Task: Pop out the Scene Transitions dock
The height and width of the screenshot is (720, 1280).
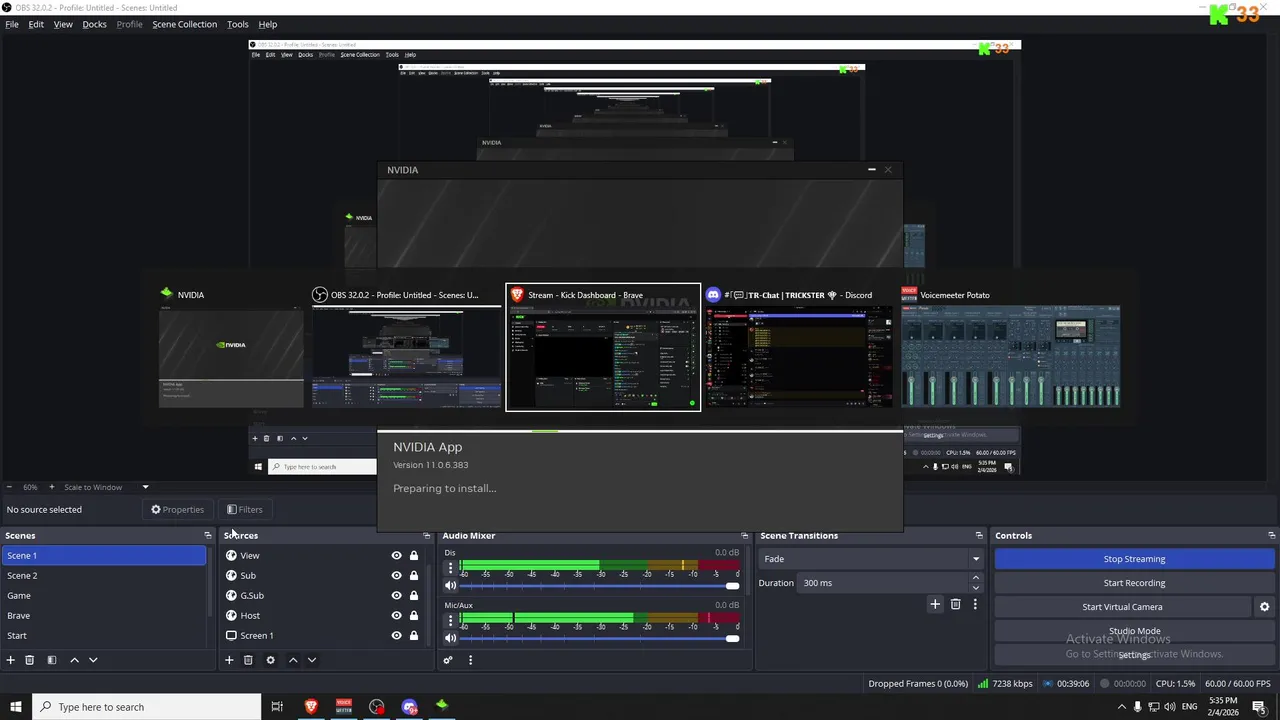Action: point(979,536)
